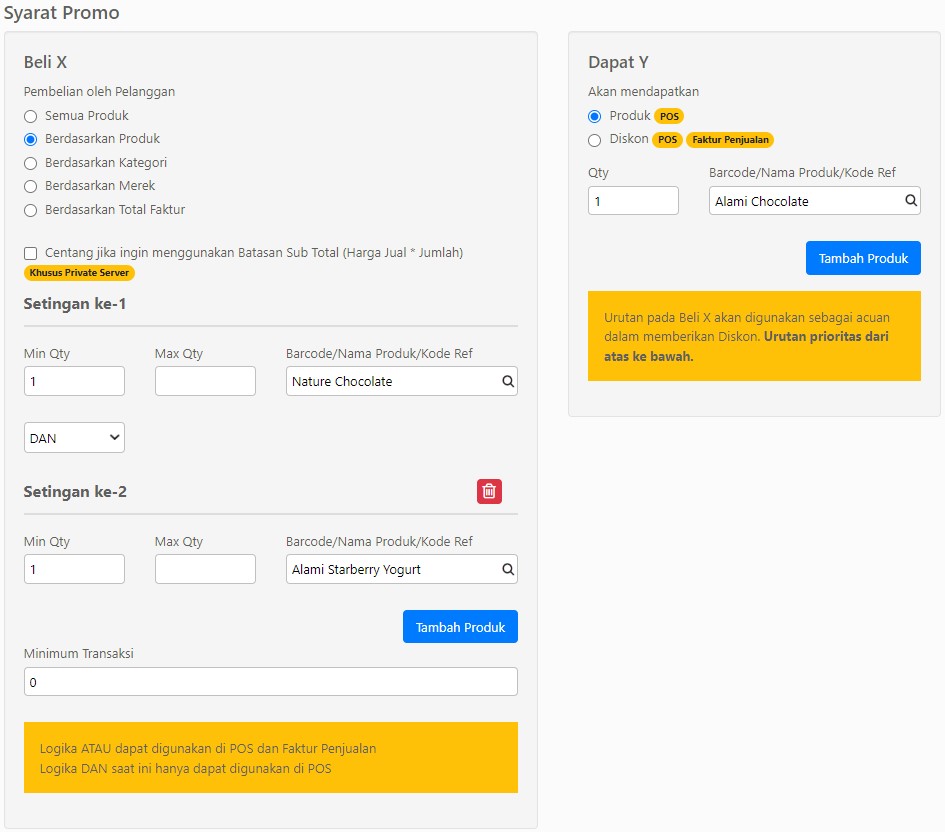Click the Dapat Y heading

(x=618, y=62)
